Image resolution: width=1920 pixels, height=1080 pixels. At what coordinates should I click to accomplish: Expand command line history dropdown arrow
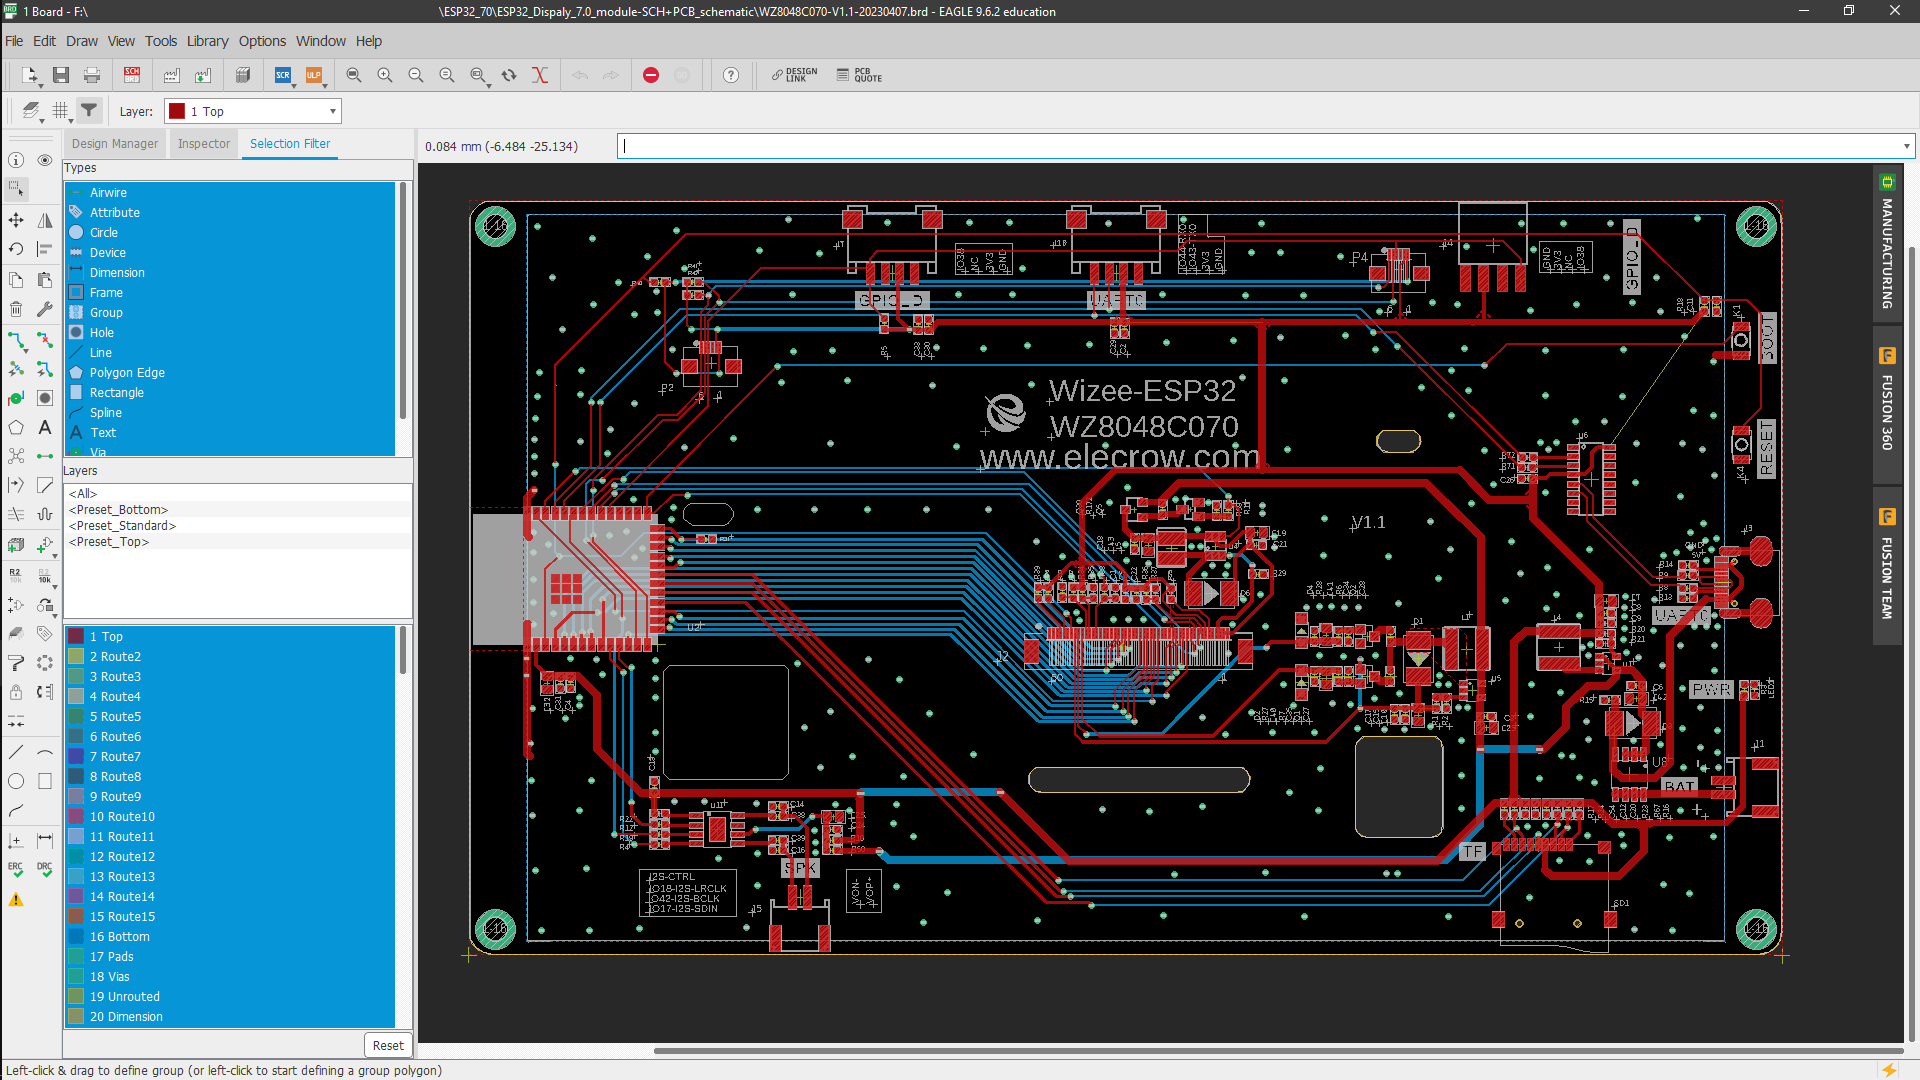pyautogui.click(x=1906, y=147)
